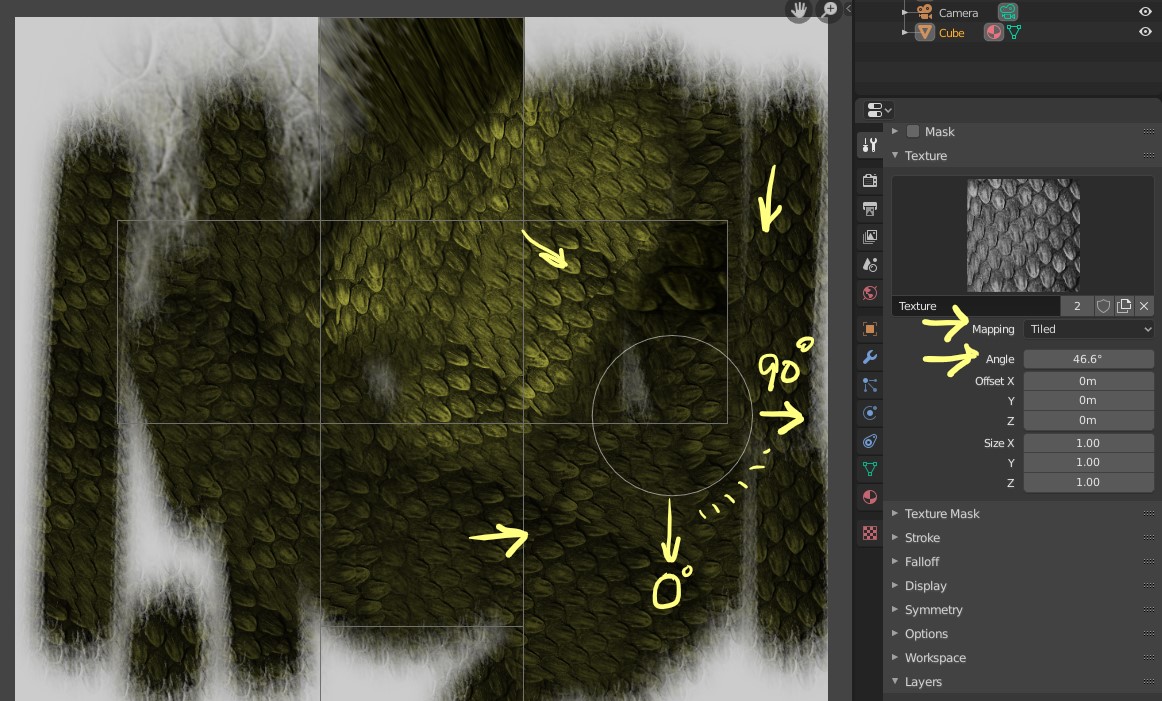The image size is (1162, 701).
Task: Click the new texture datablock copy button
Action: coord(1123,306)
